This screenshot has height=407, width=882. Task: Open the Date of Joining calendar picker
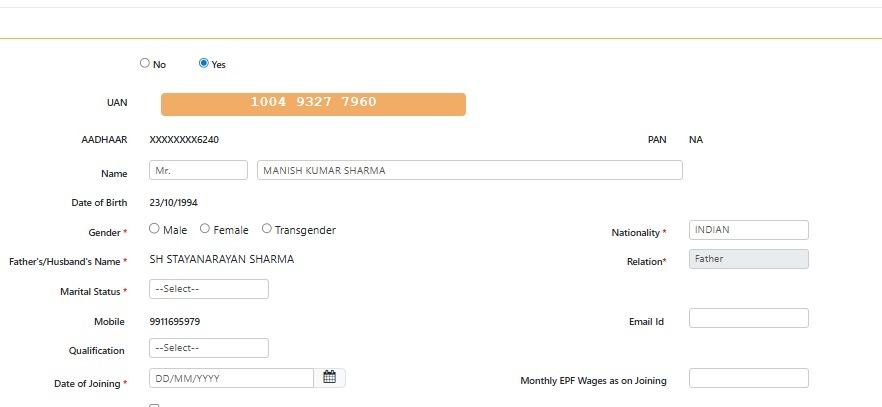(330, 378)
